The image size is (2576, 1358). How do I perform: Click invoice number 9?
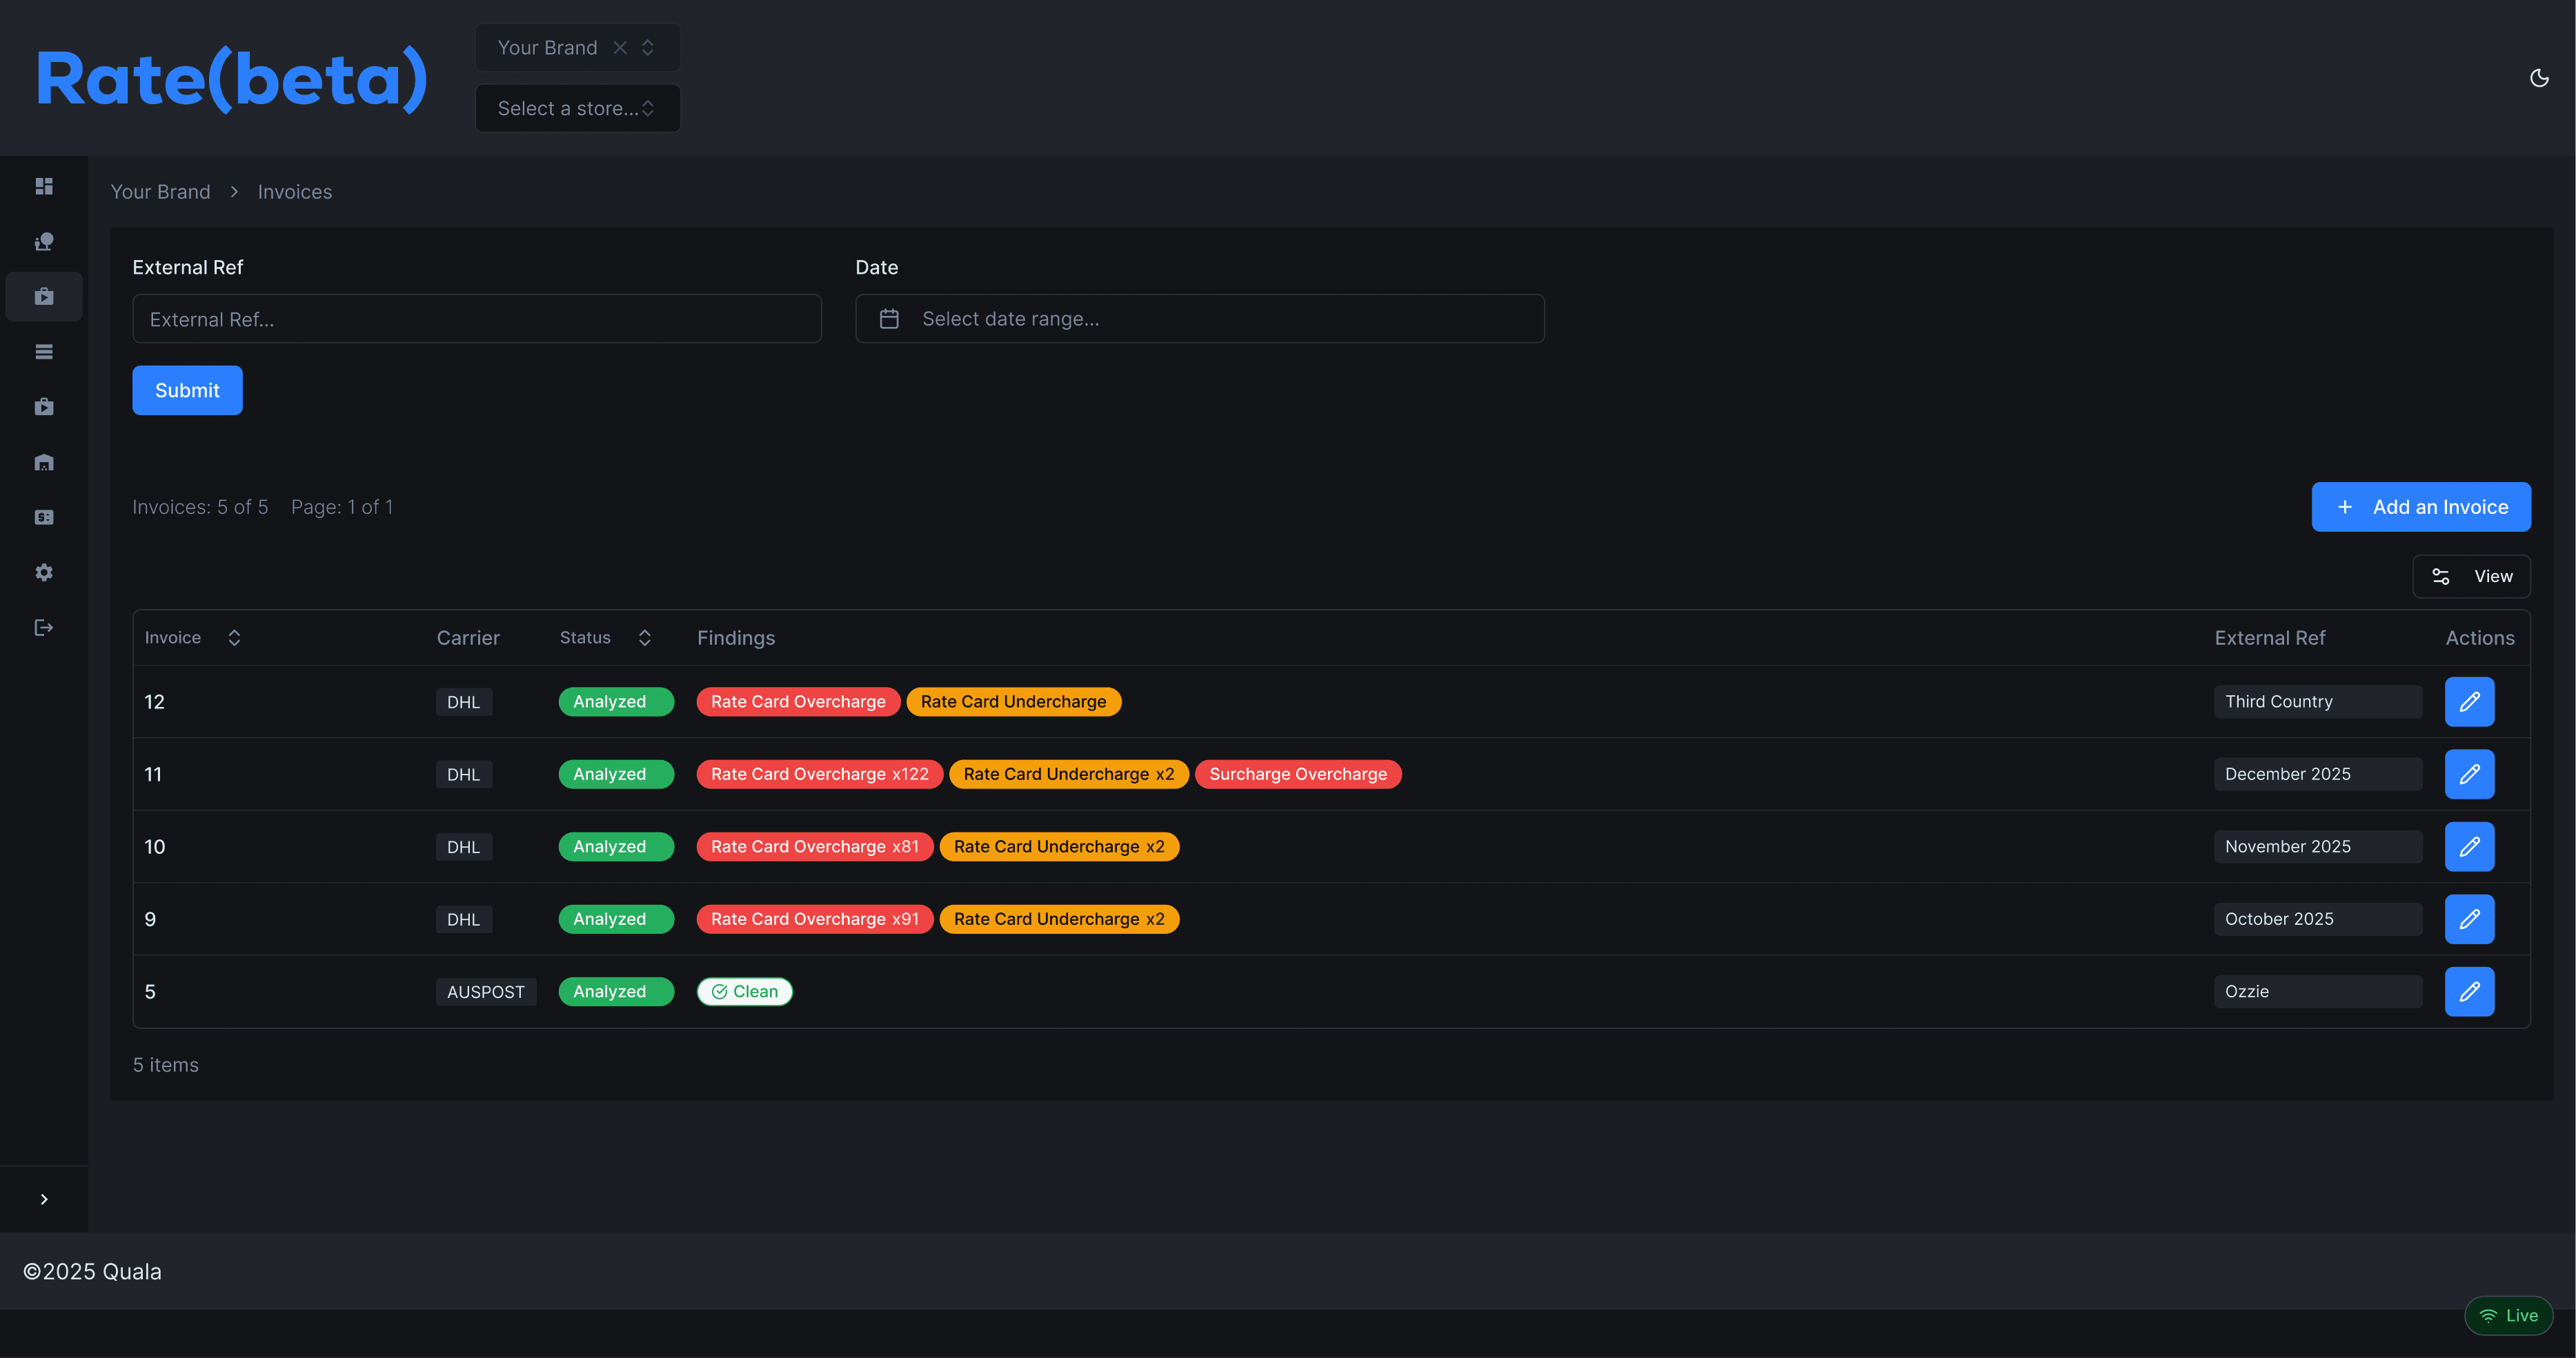point(150,919)
